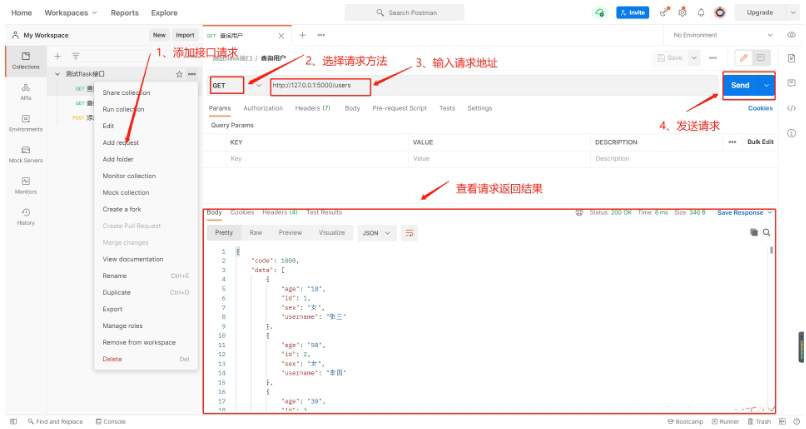Open the JSON format dropdown
This screenshot has height=429, width=806.
pos(376,232)
